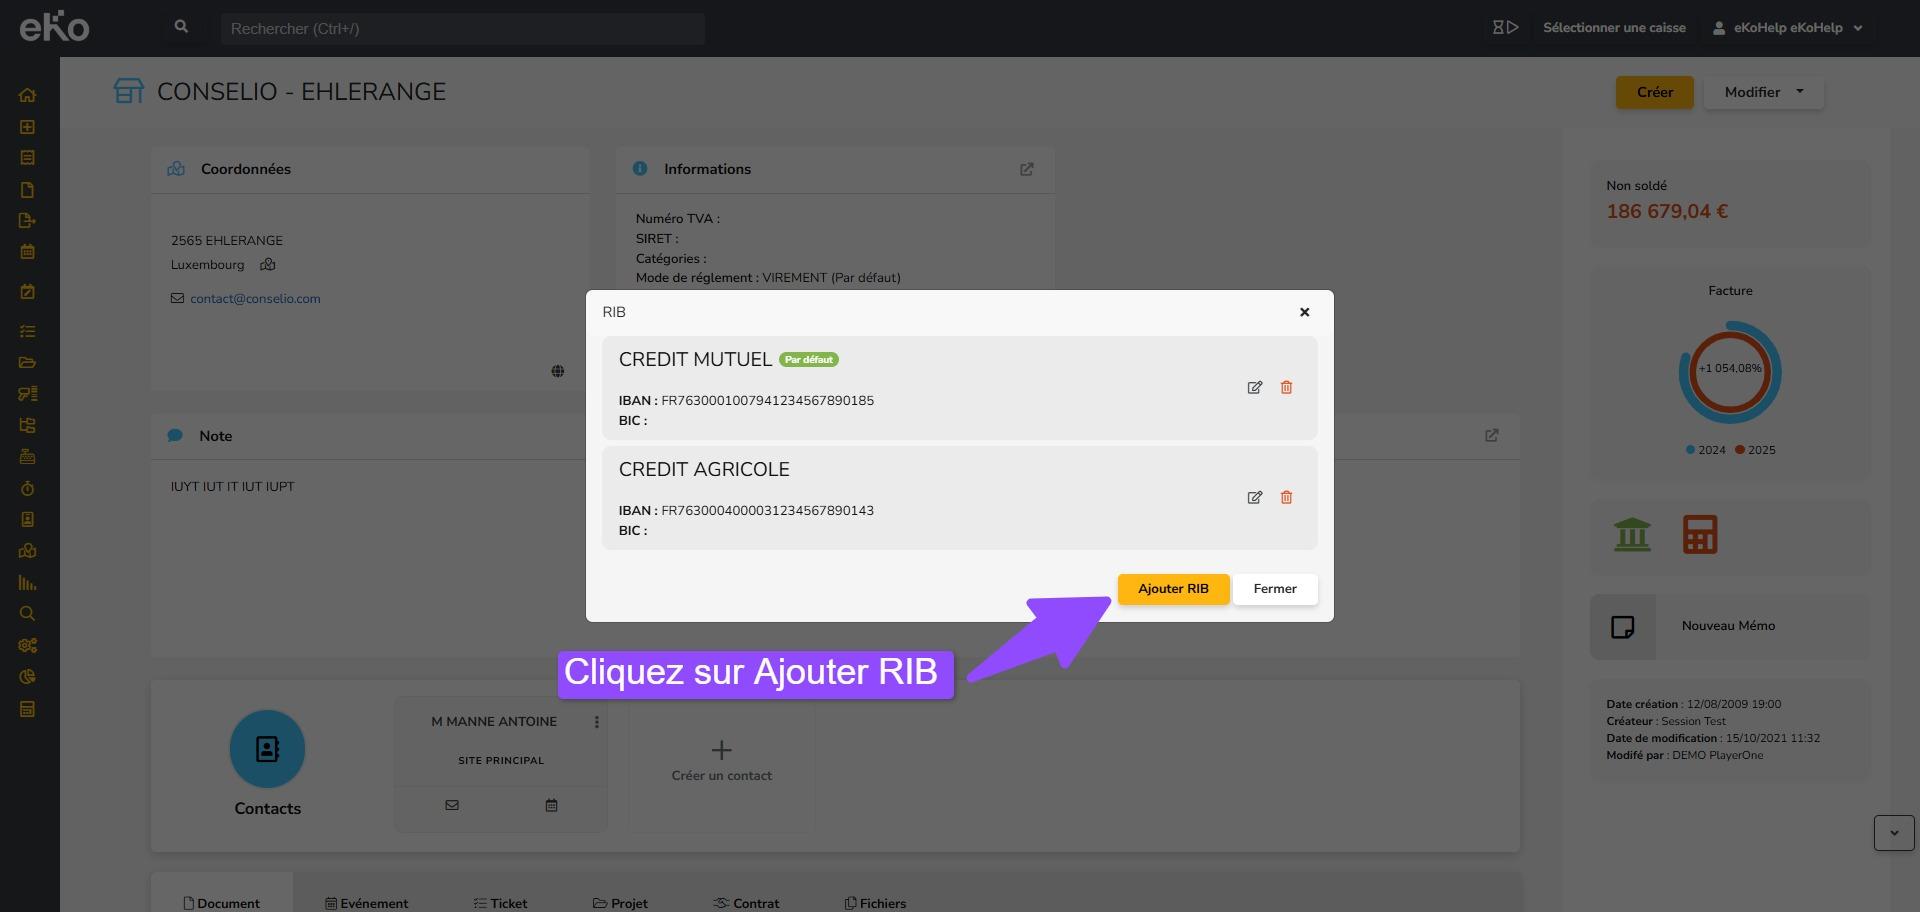Click the edit icon for CREDIT AGRICOLE RIB
The width and height of the screenshot is (1920, 912).
pyautogui.click(x=1254, y=498)
